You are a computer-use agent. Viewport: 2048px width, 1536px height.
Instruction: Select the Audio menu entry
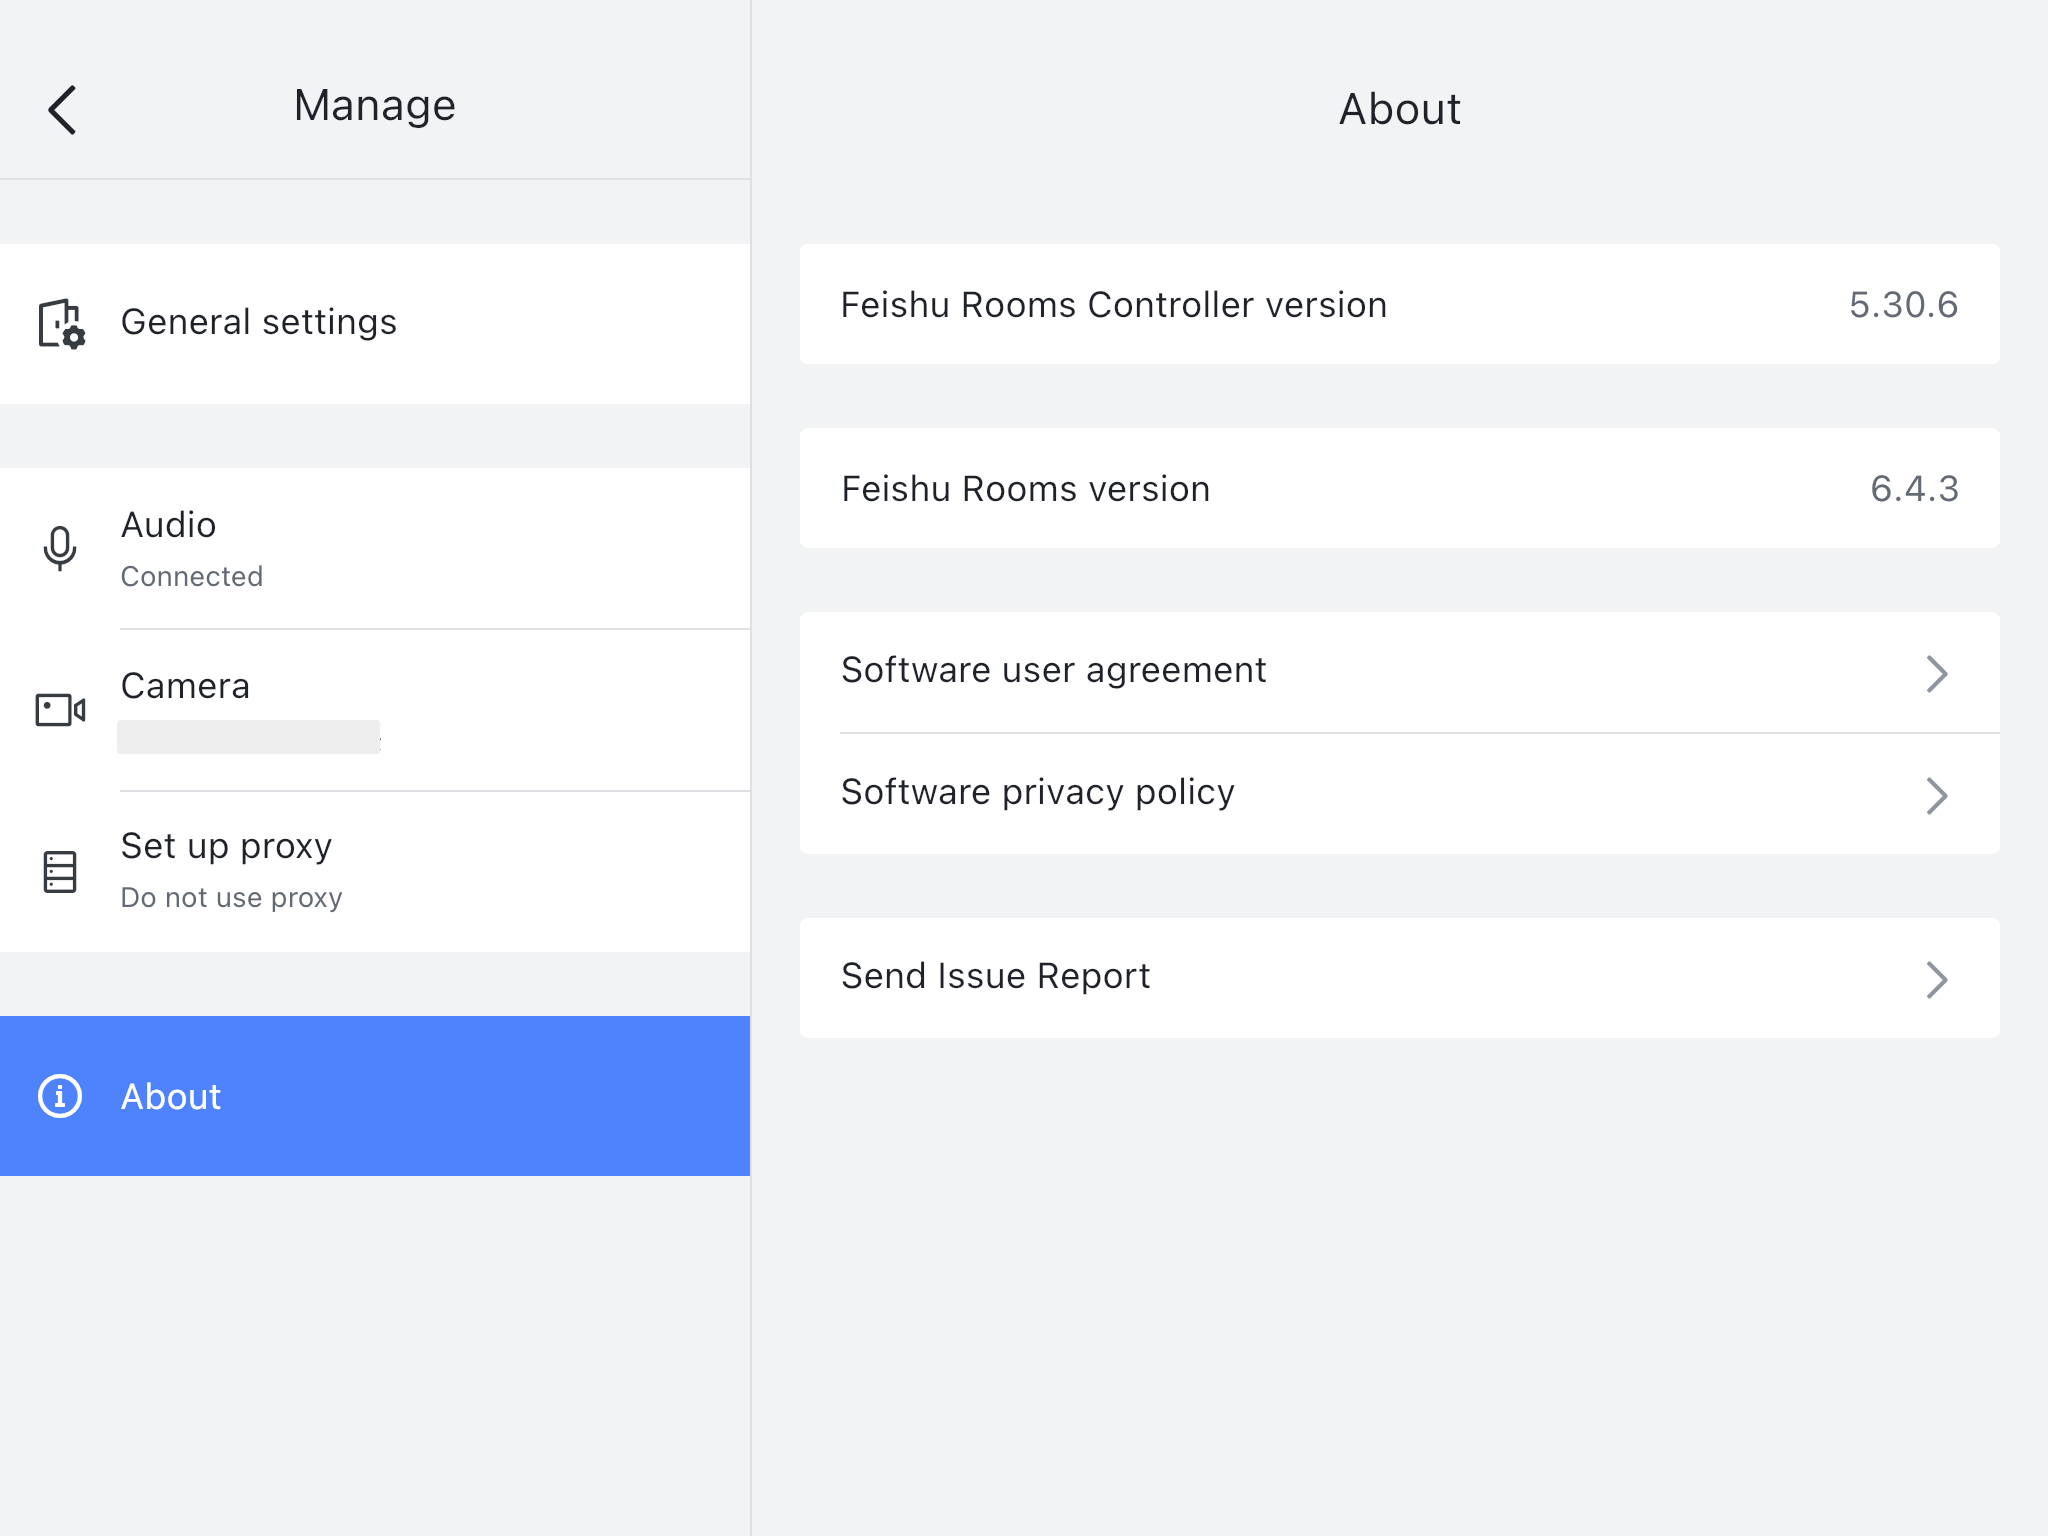[169, 525]
